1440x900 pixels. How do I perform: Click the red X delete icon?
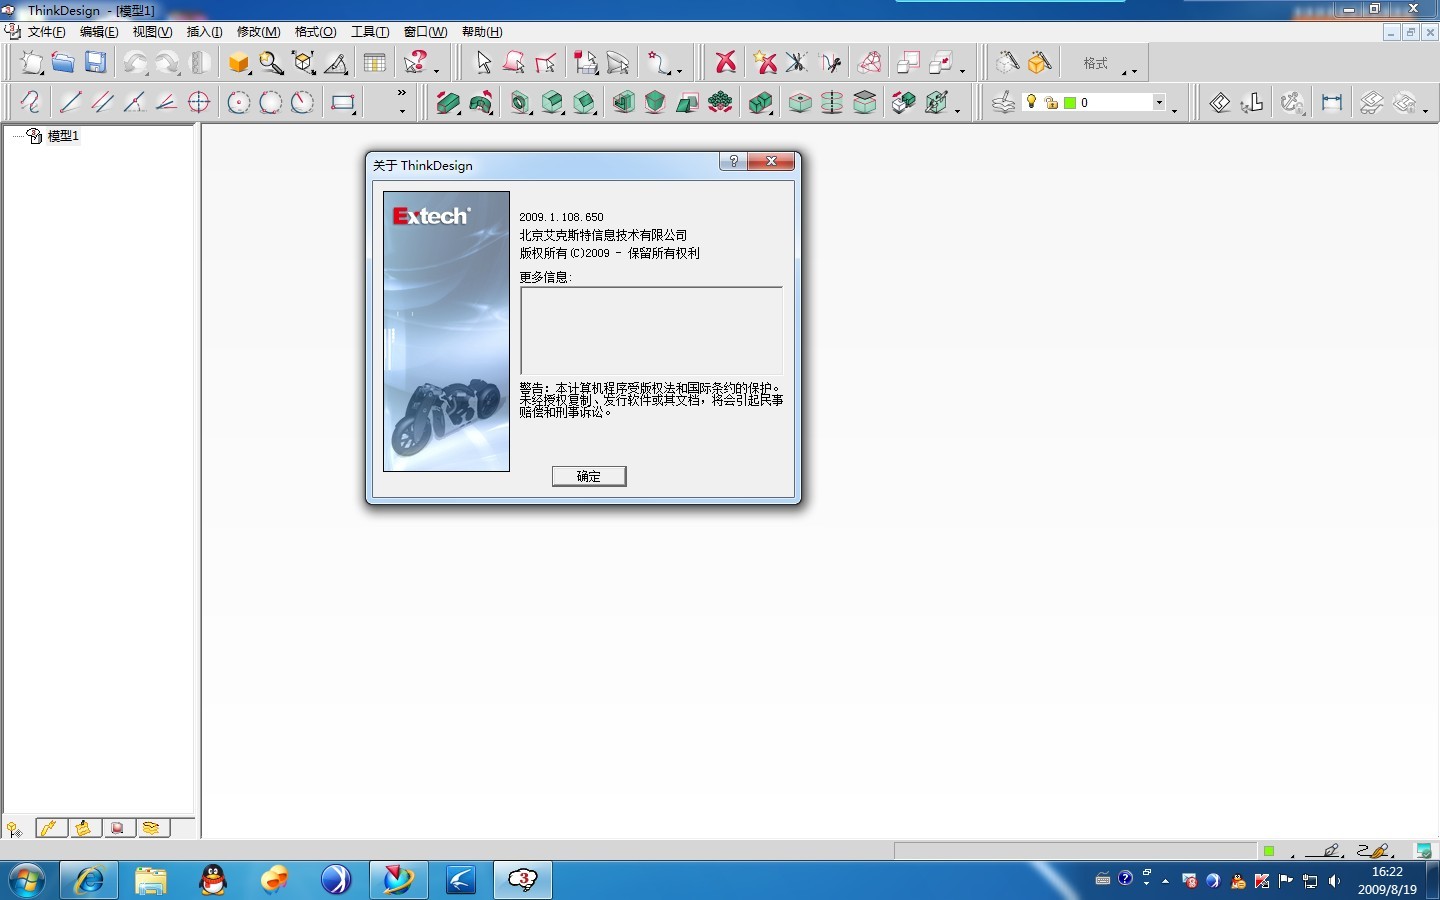(726, 63)
